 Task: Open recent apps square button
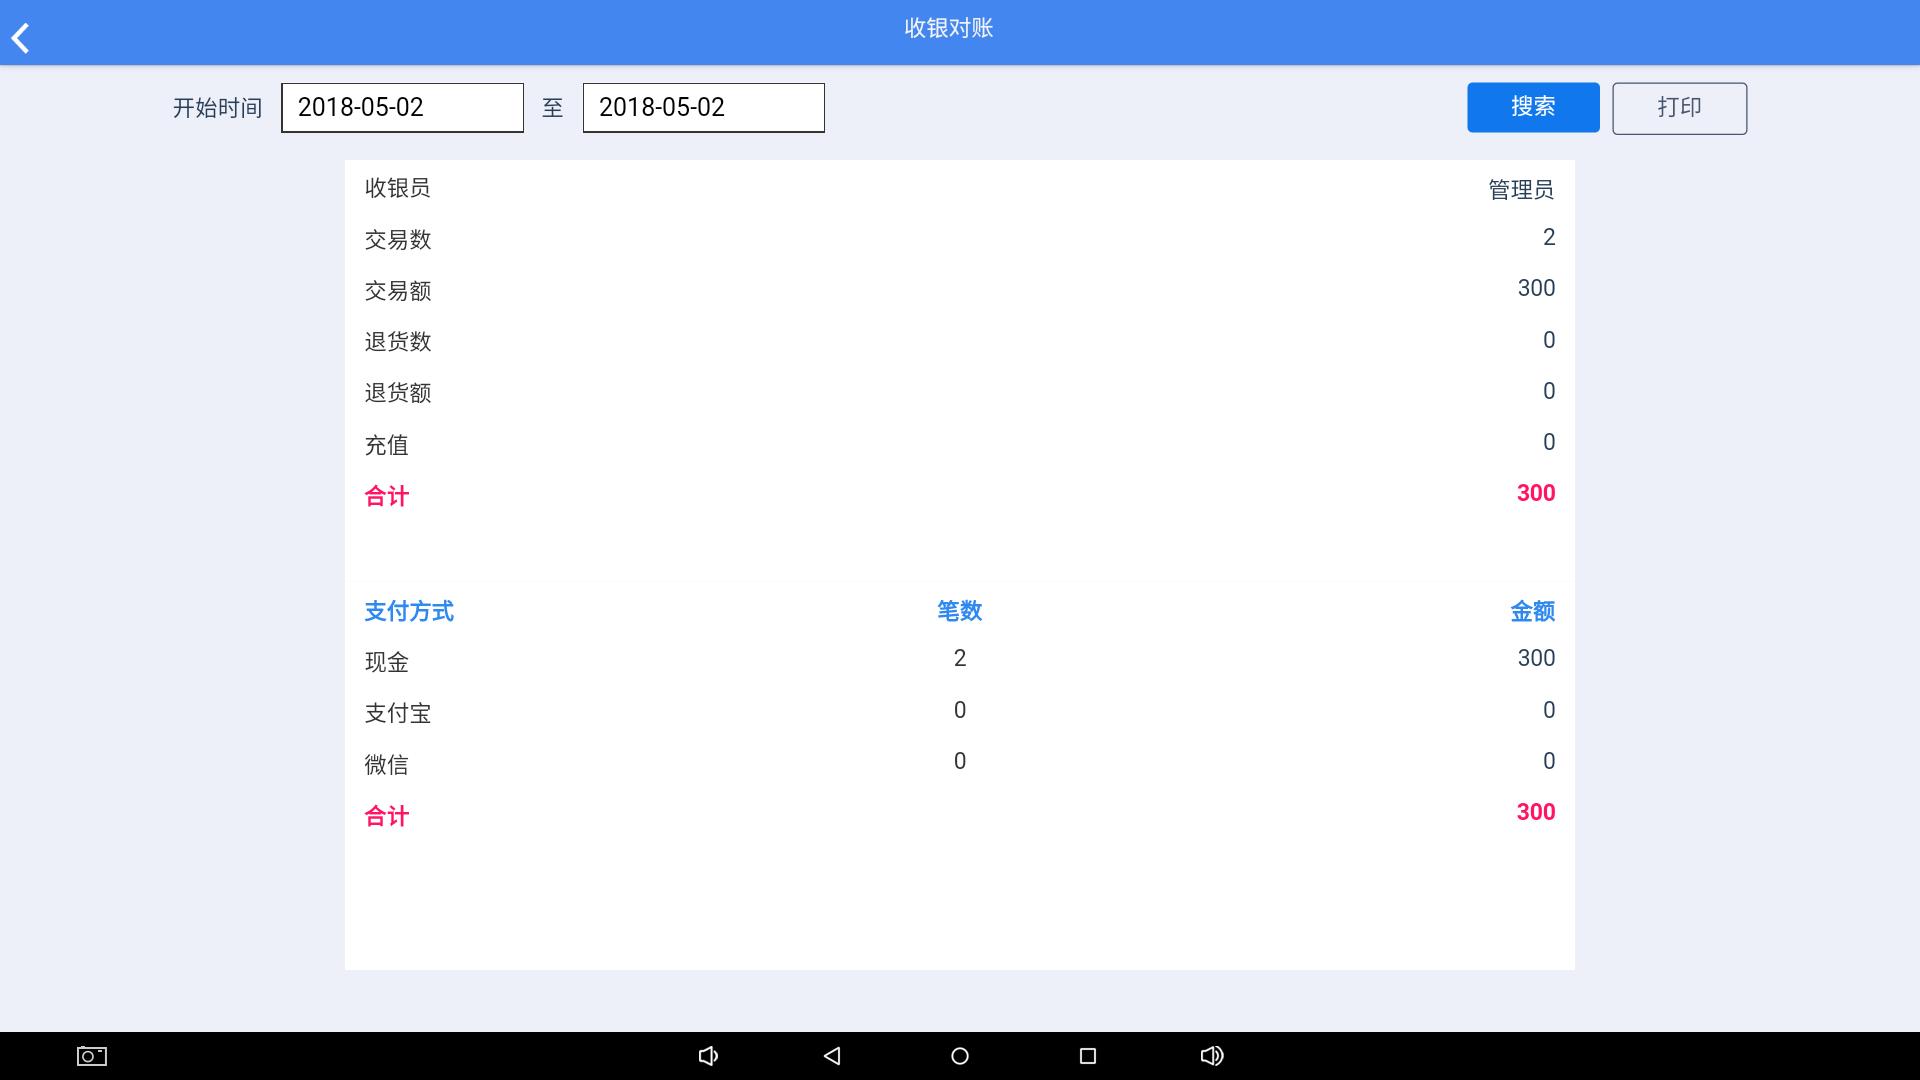coord(1088,1056)
